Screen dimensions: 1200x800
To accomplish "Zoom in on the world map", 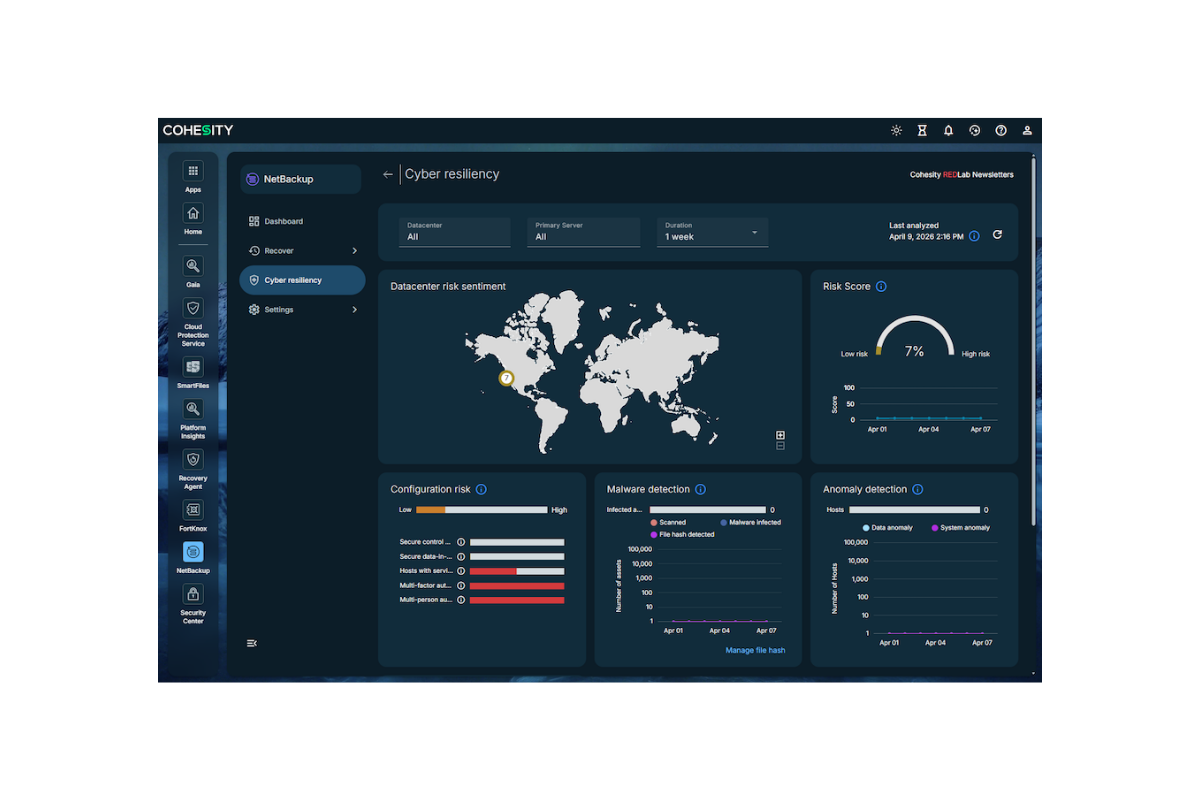I will click(x=780, y=435).
